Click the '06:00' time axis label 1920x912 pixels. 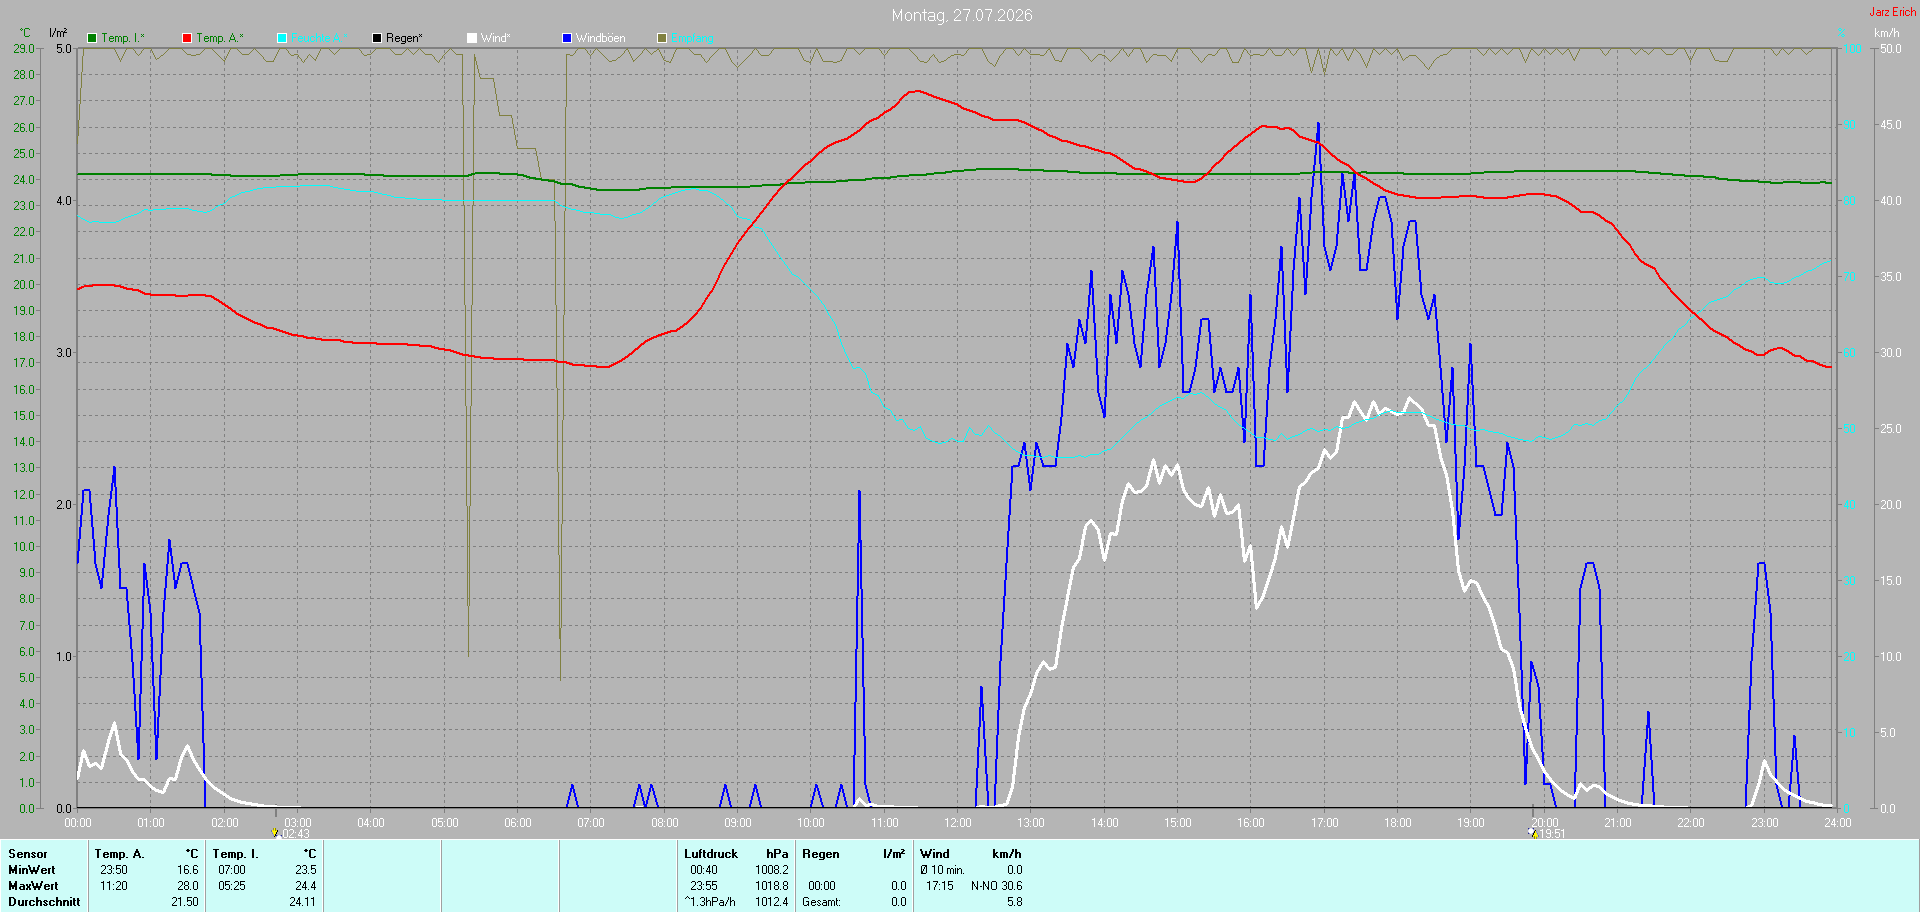click(518, 823)
